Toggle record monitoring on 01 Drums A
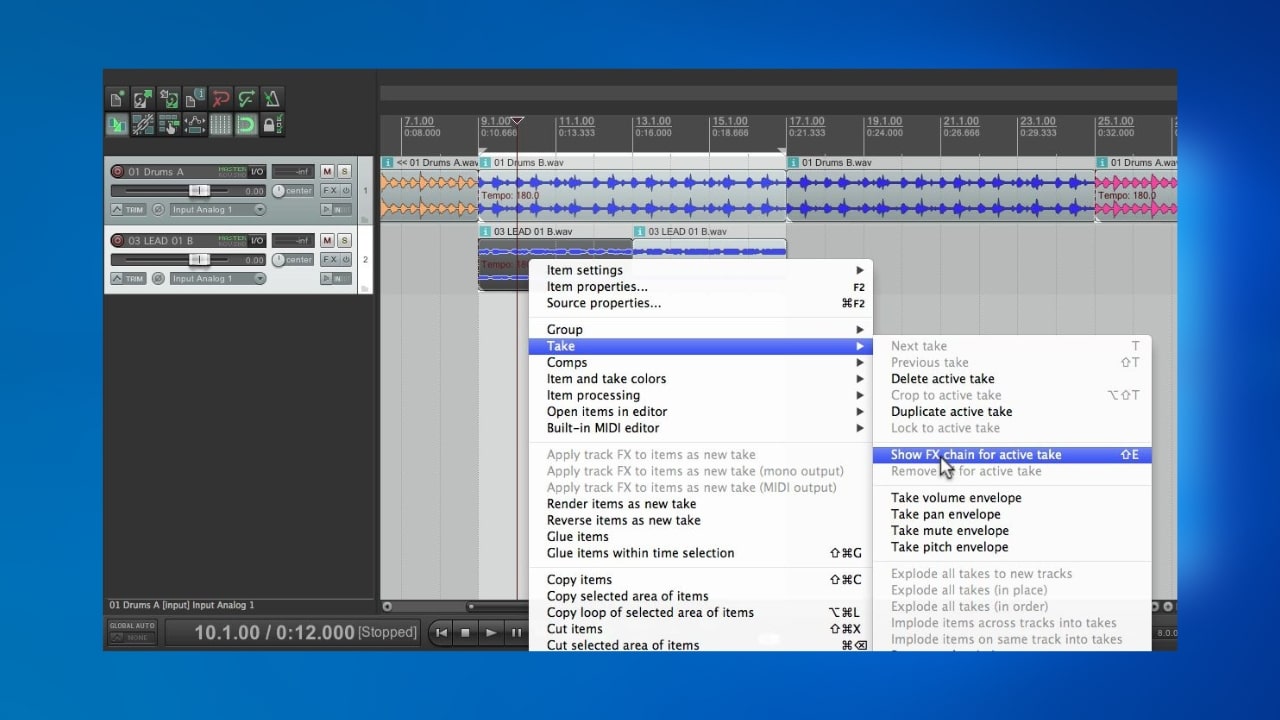Screen dimensions: 1280x720 point(326,210)
